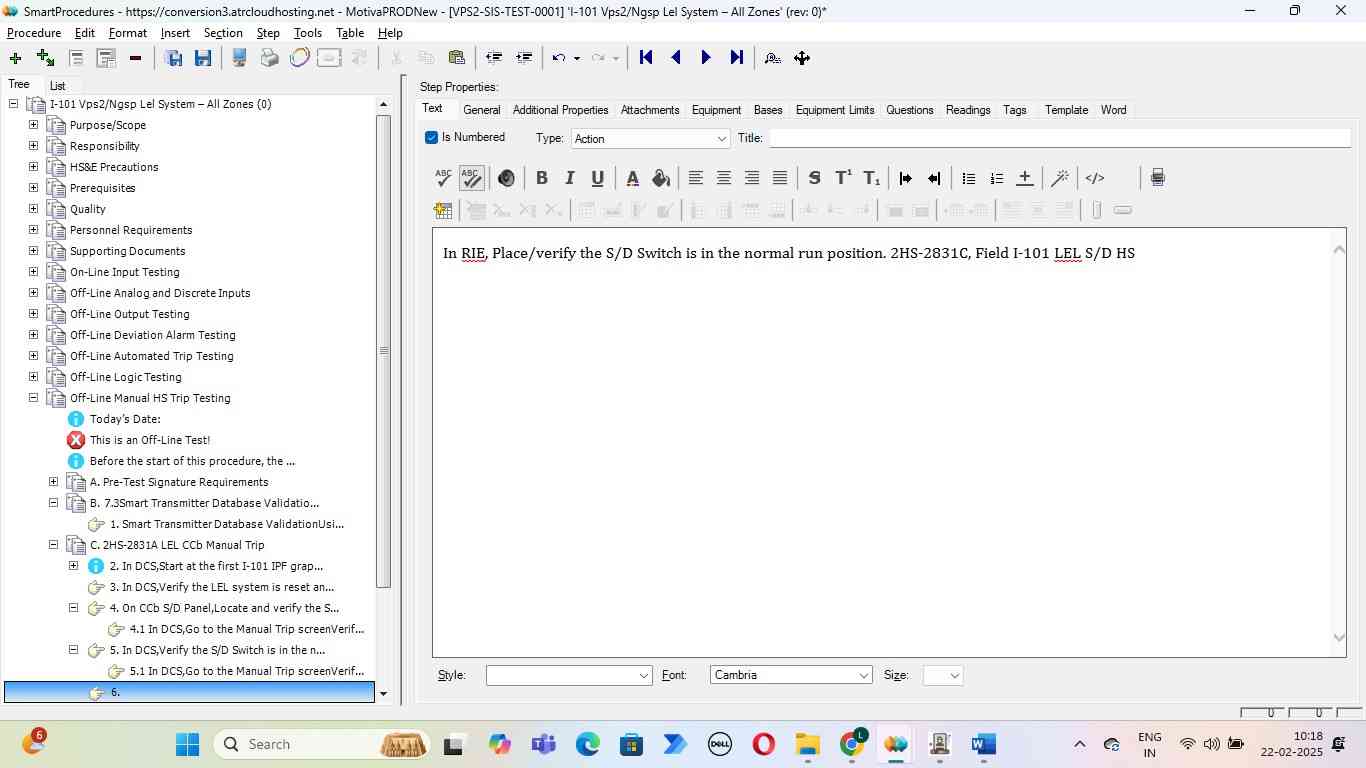
Task: Go to next step with right arrow
Action: pos(706,58)
